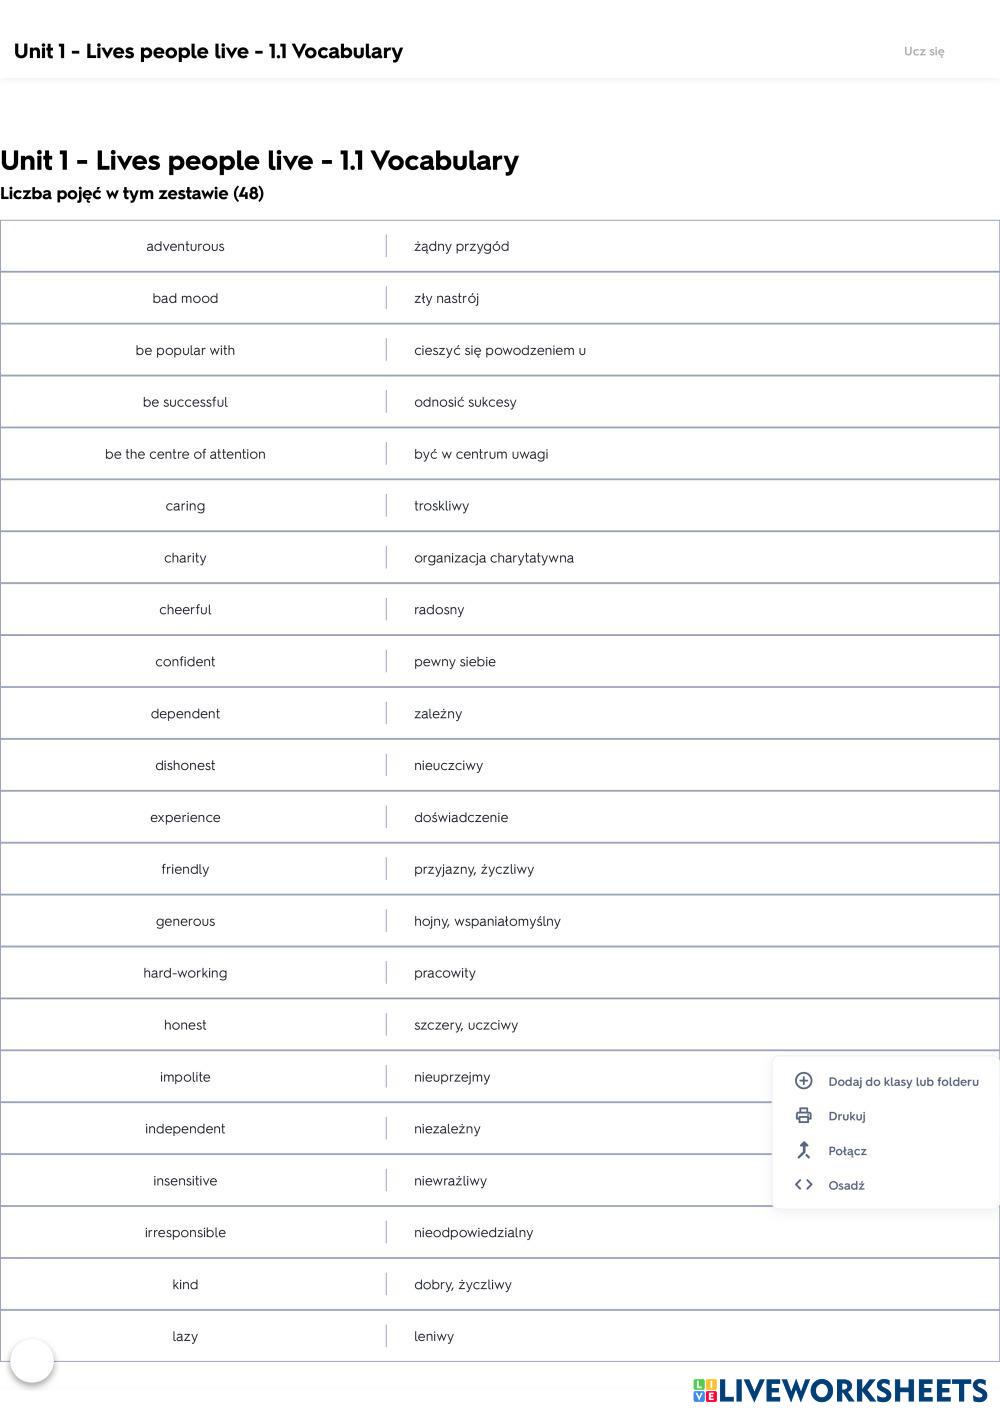Click the merge arrow icon
Image resolution: width=1000 pixels, height=1415 pixels.
[803, 1151]
